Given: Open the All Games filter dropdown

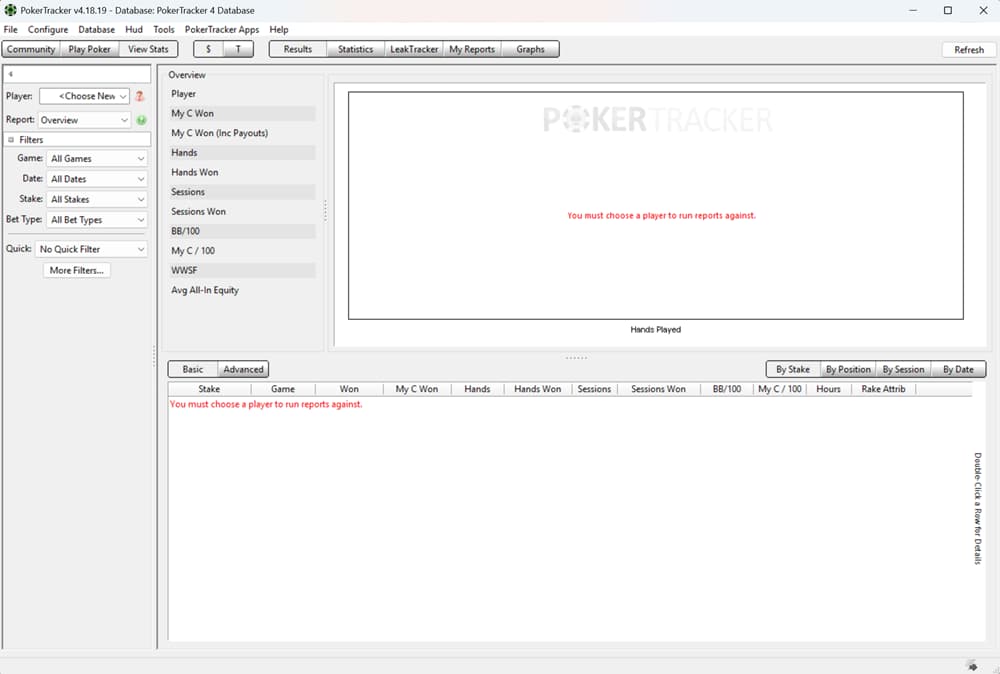Looking at the screenshot, I should [x=96, y=158].
